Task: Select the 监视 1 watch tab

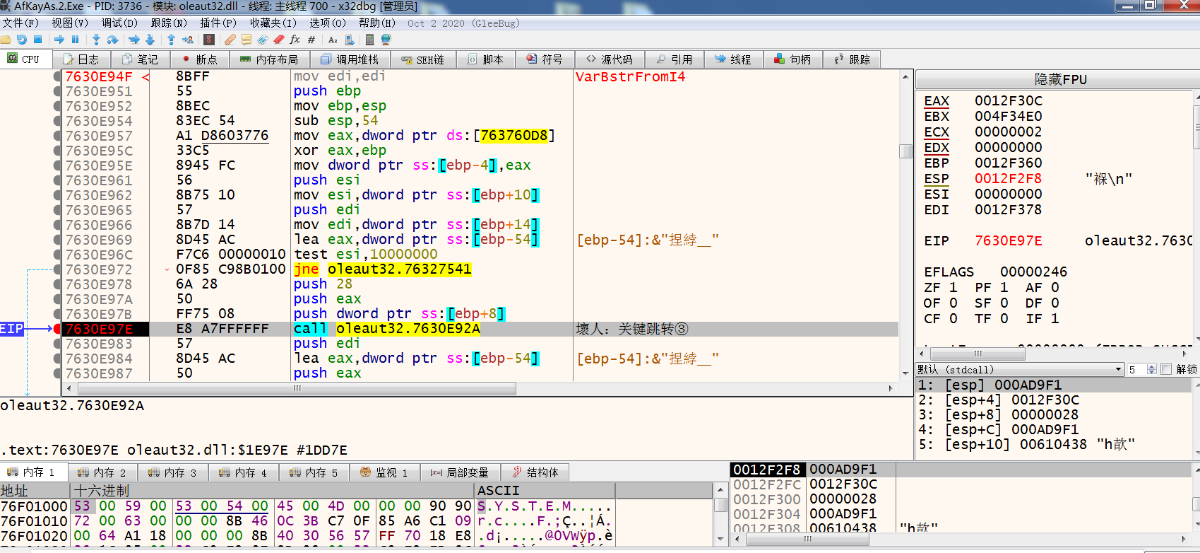Action: [x=384, y=472]
